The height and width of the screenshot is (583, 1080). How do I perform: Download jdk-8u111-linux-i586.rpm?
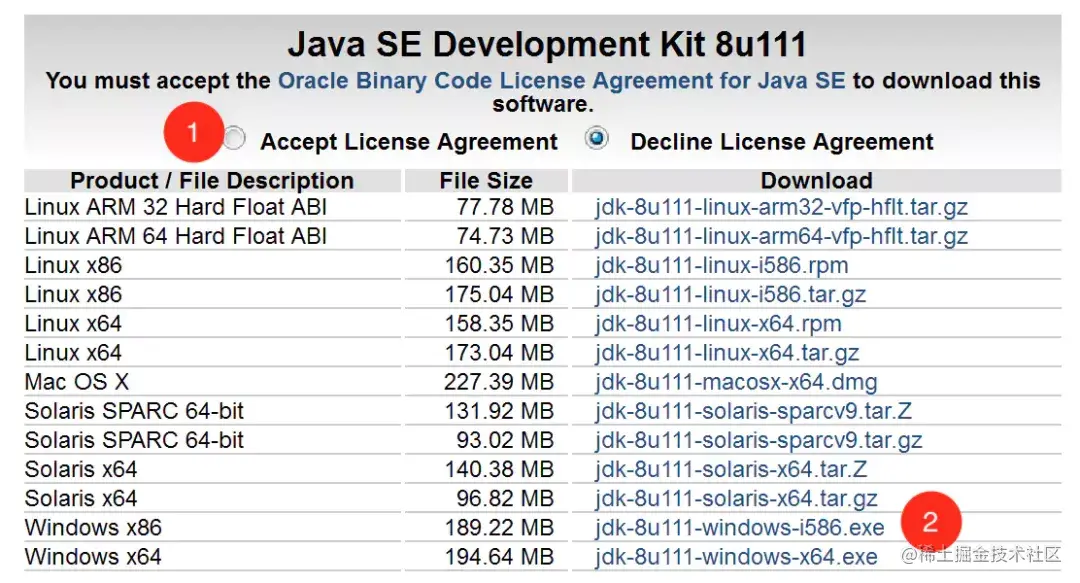pyautogui.click(x=722, y=265)
